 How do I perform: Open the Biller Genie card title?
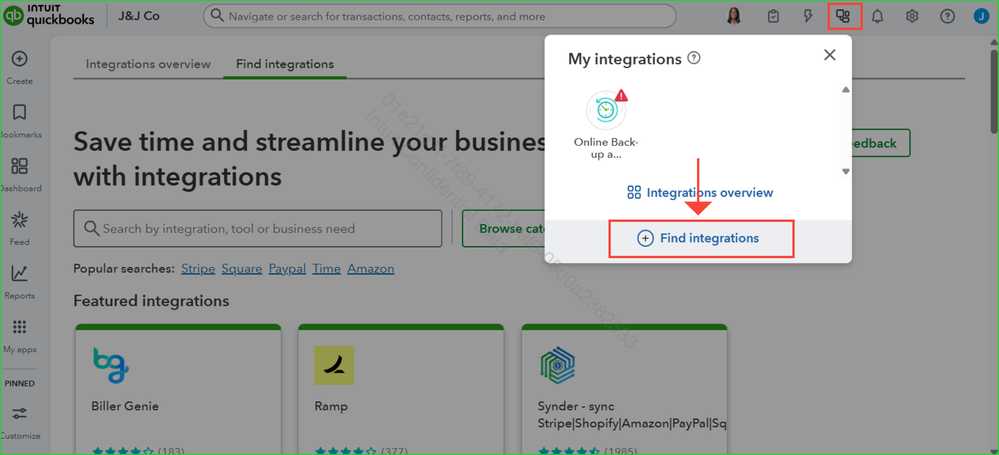pos(125,406)
